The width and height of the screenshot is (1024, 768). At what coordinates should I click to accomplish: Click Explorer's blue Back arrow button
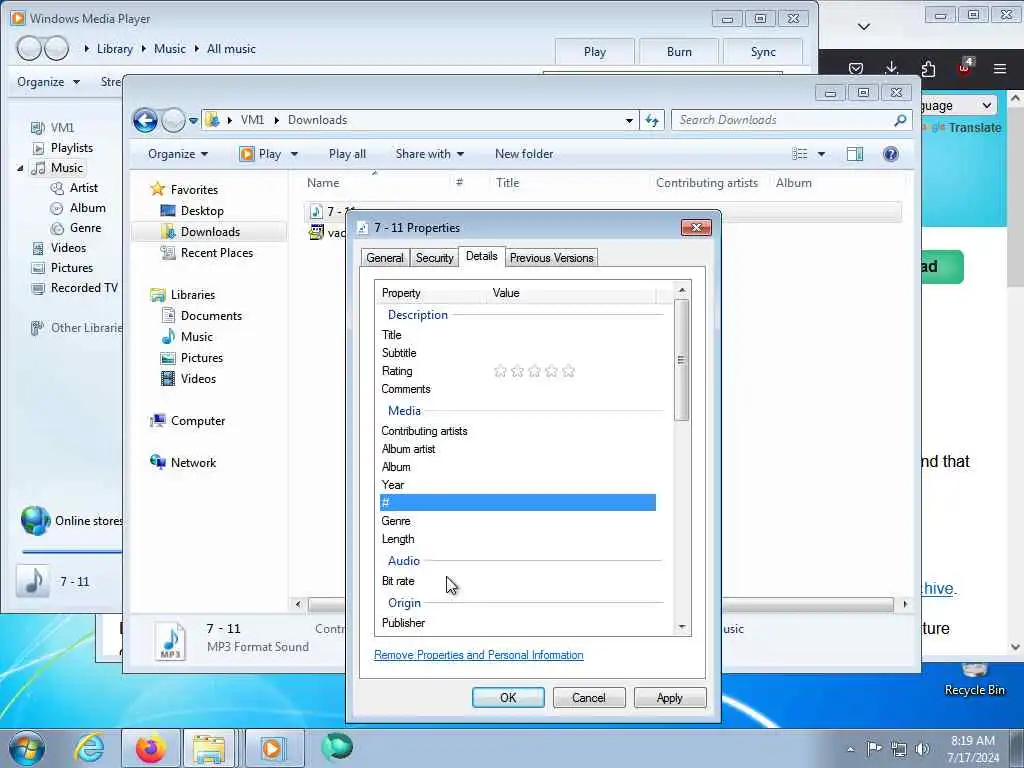[145, 120]
